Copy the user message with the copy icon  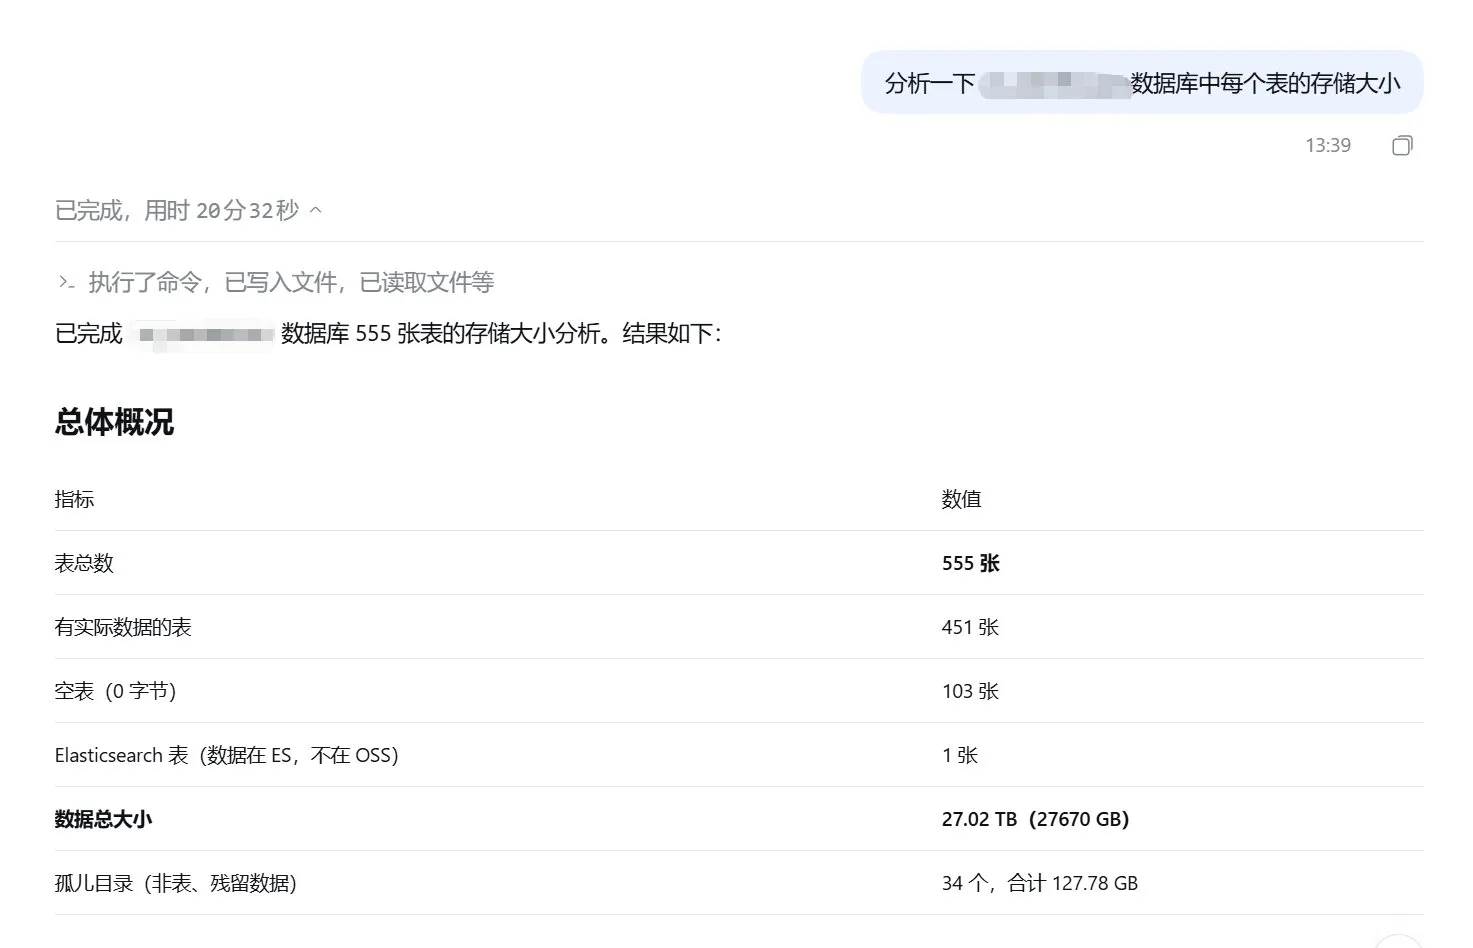pyautogui.click(x=1402, y=146)
